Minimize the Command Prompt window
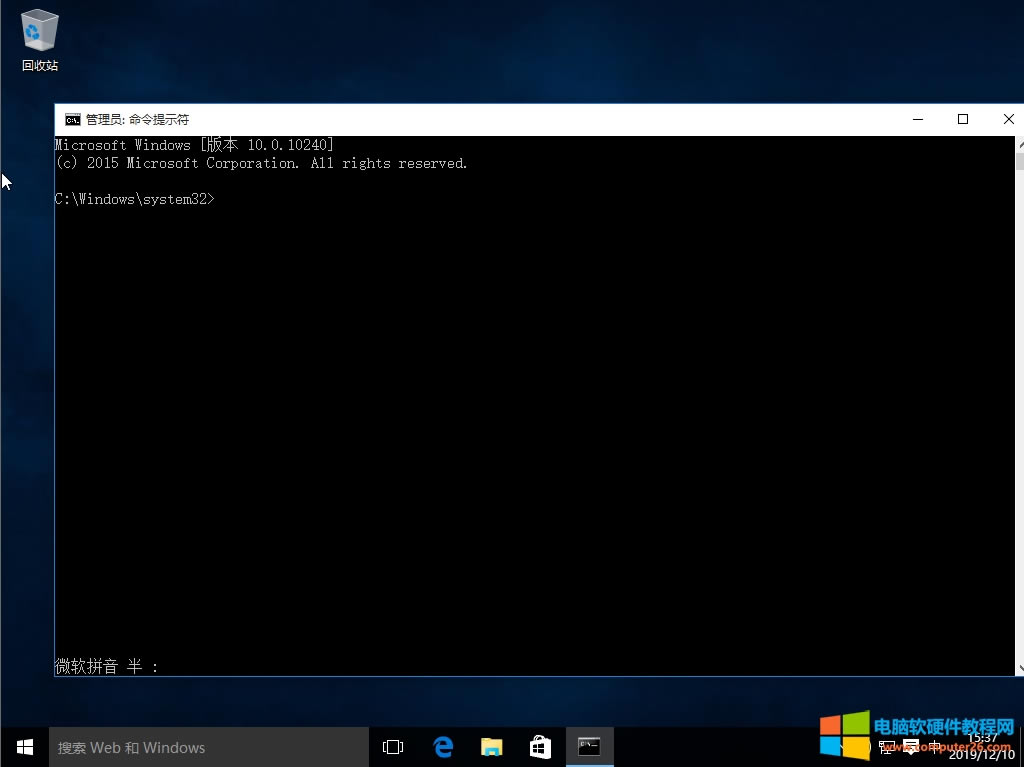Screen dimensions: 1024x767 [918, 119]
